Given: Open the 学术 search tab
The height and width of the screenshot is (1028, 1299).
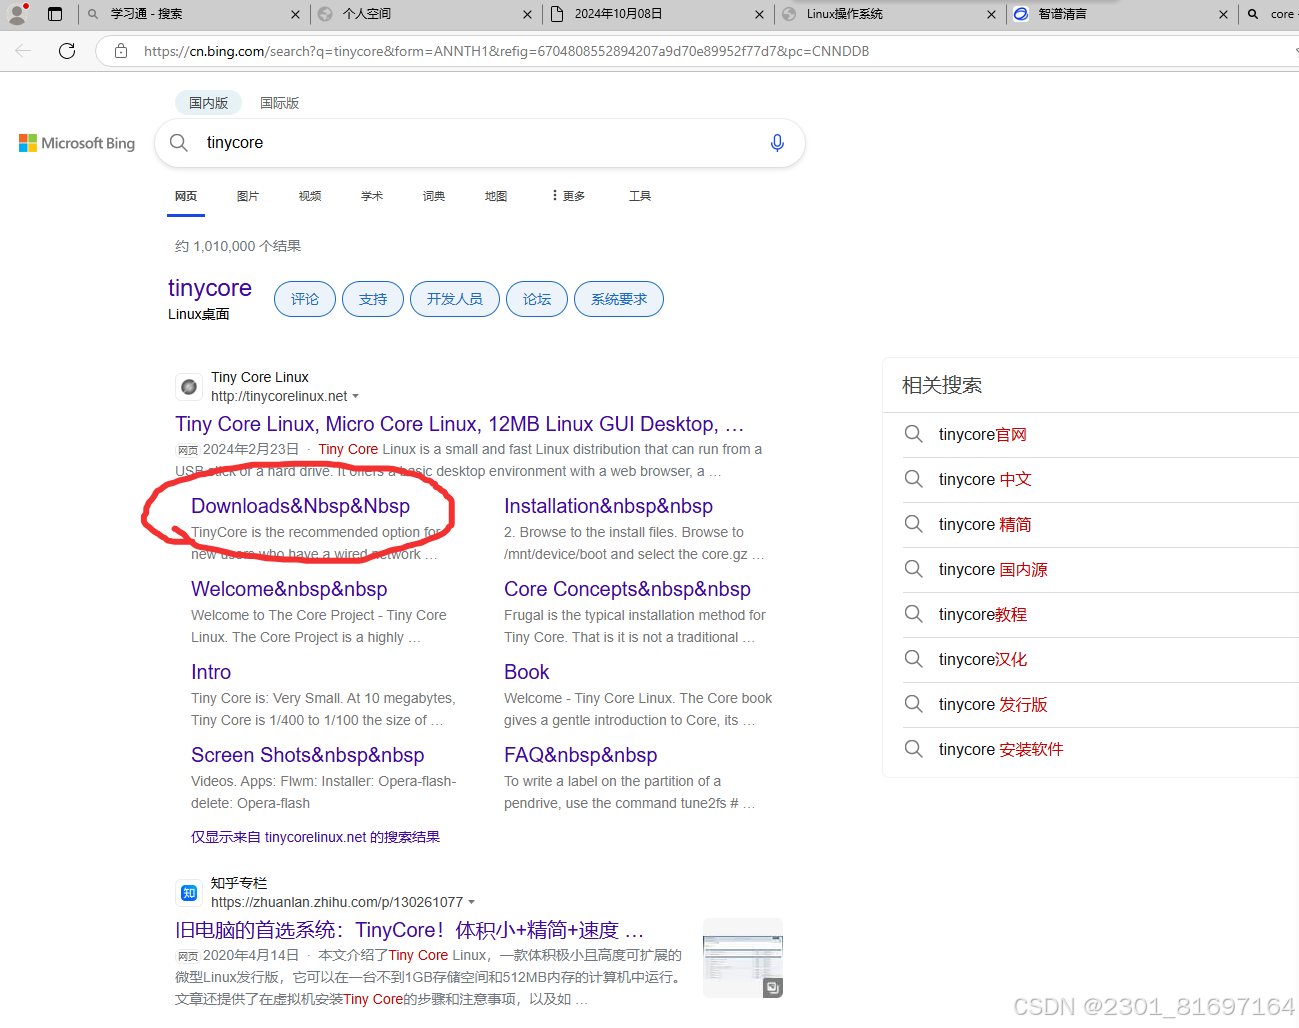Looking at the screenshot, I should pos(372,196).
